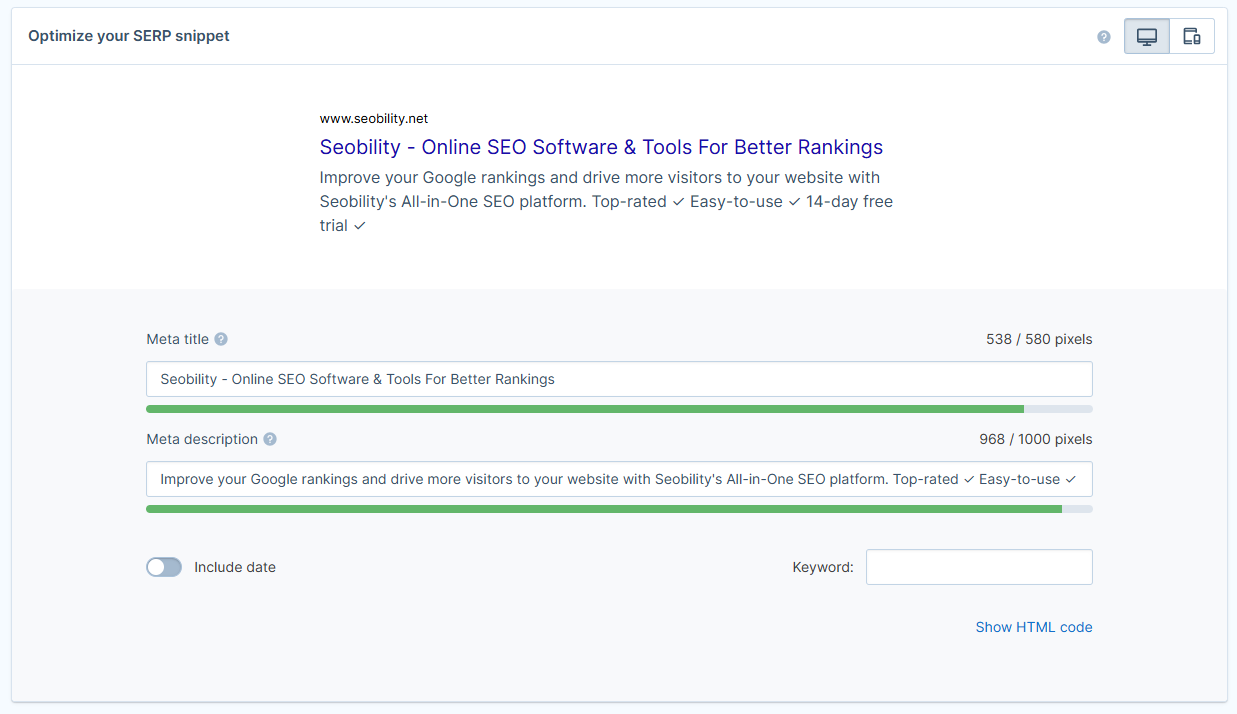Select the desktop preview icon
This screenshot has width=1237, height=714.
1145,35
